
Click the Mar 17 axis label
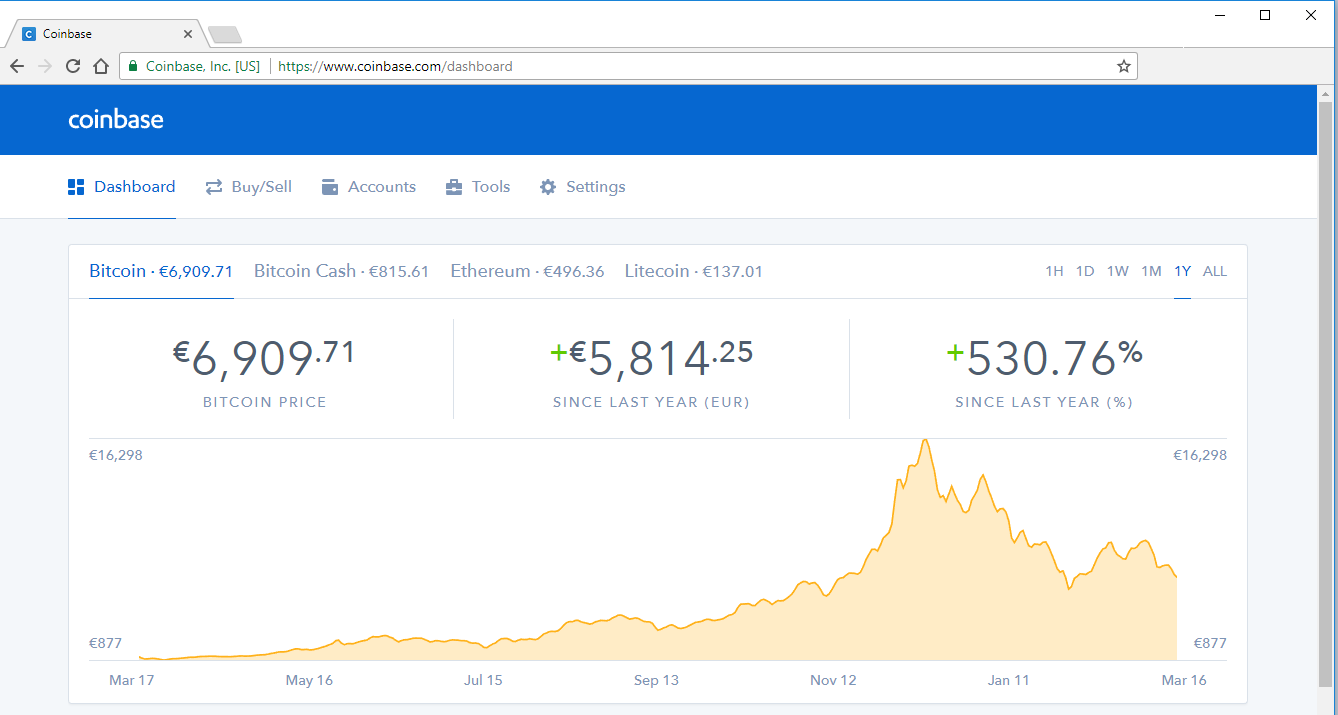tap(131, 680)
